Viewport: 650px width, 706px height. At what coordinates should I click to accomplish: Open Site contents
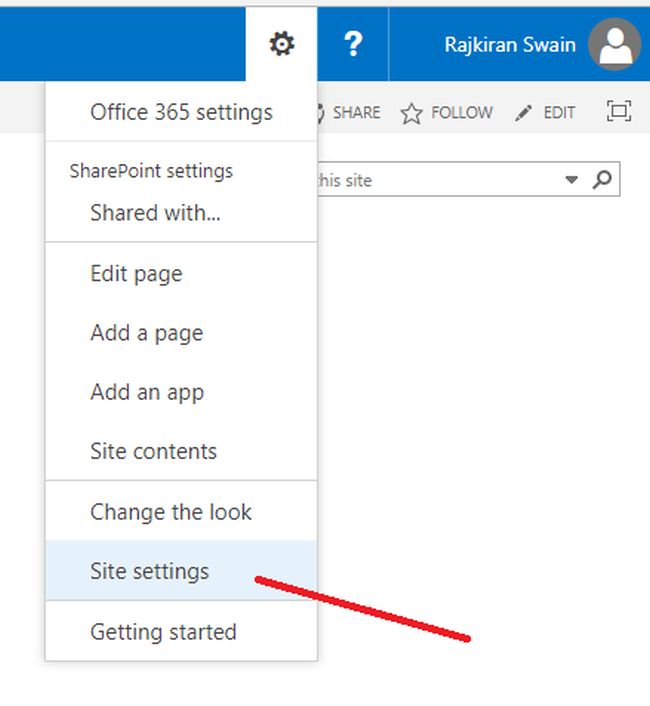point(181,451)
